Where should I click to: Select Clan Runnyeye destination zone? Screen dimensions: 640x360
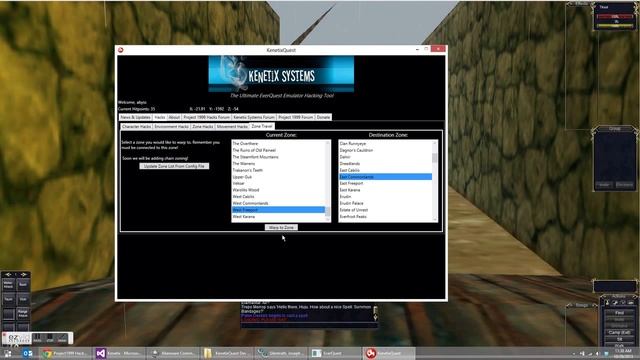pos(385,144)
